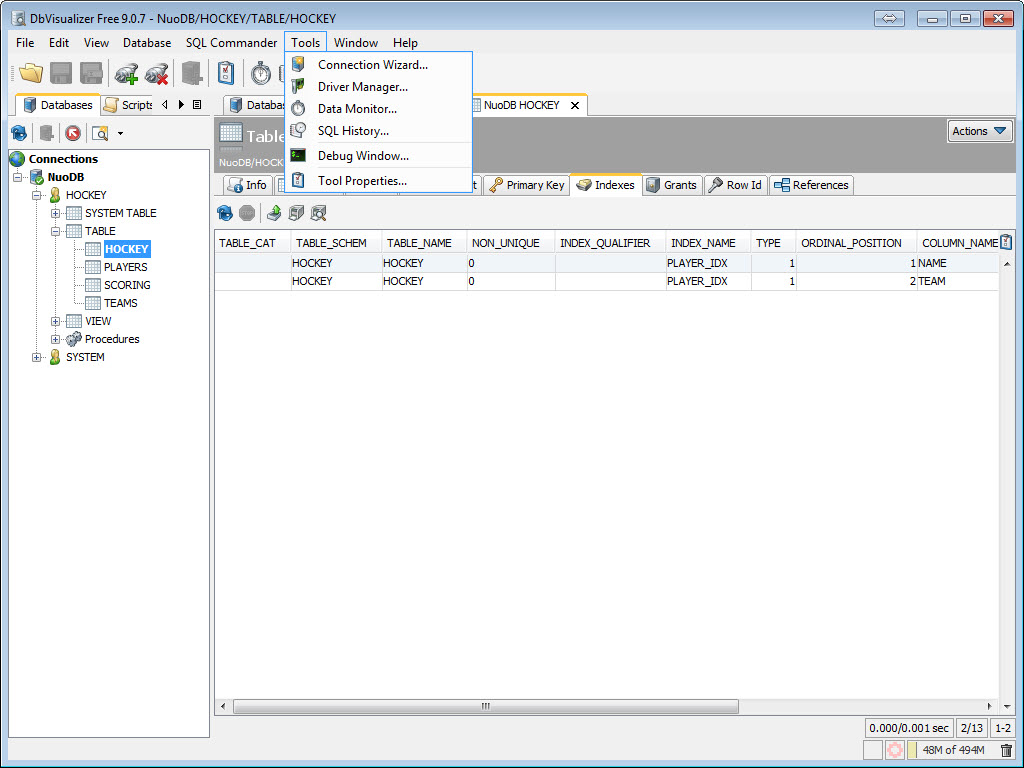Click the scroll right arrow of grid scrollbar
The width and height of the screenshot is (1024, 768).
tap(989, 707)
